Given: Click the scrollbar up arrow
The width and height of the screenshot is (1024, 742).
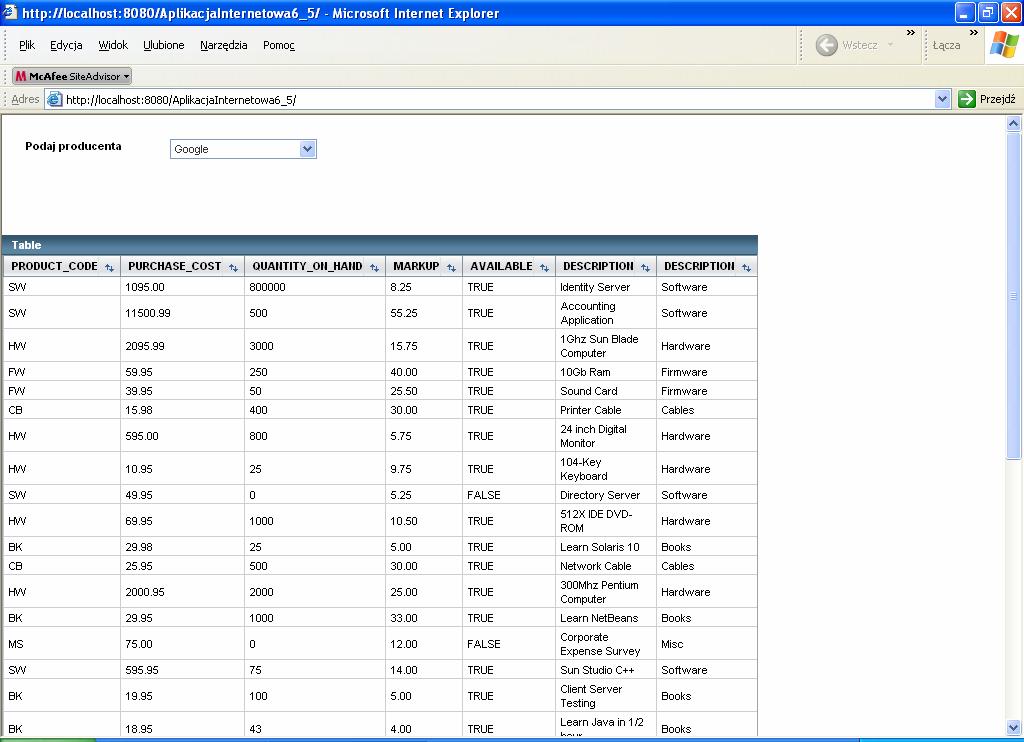Looking at the screenshot, I should (1014, 123).
